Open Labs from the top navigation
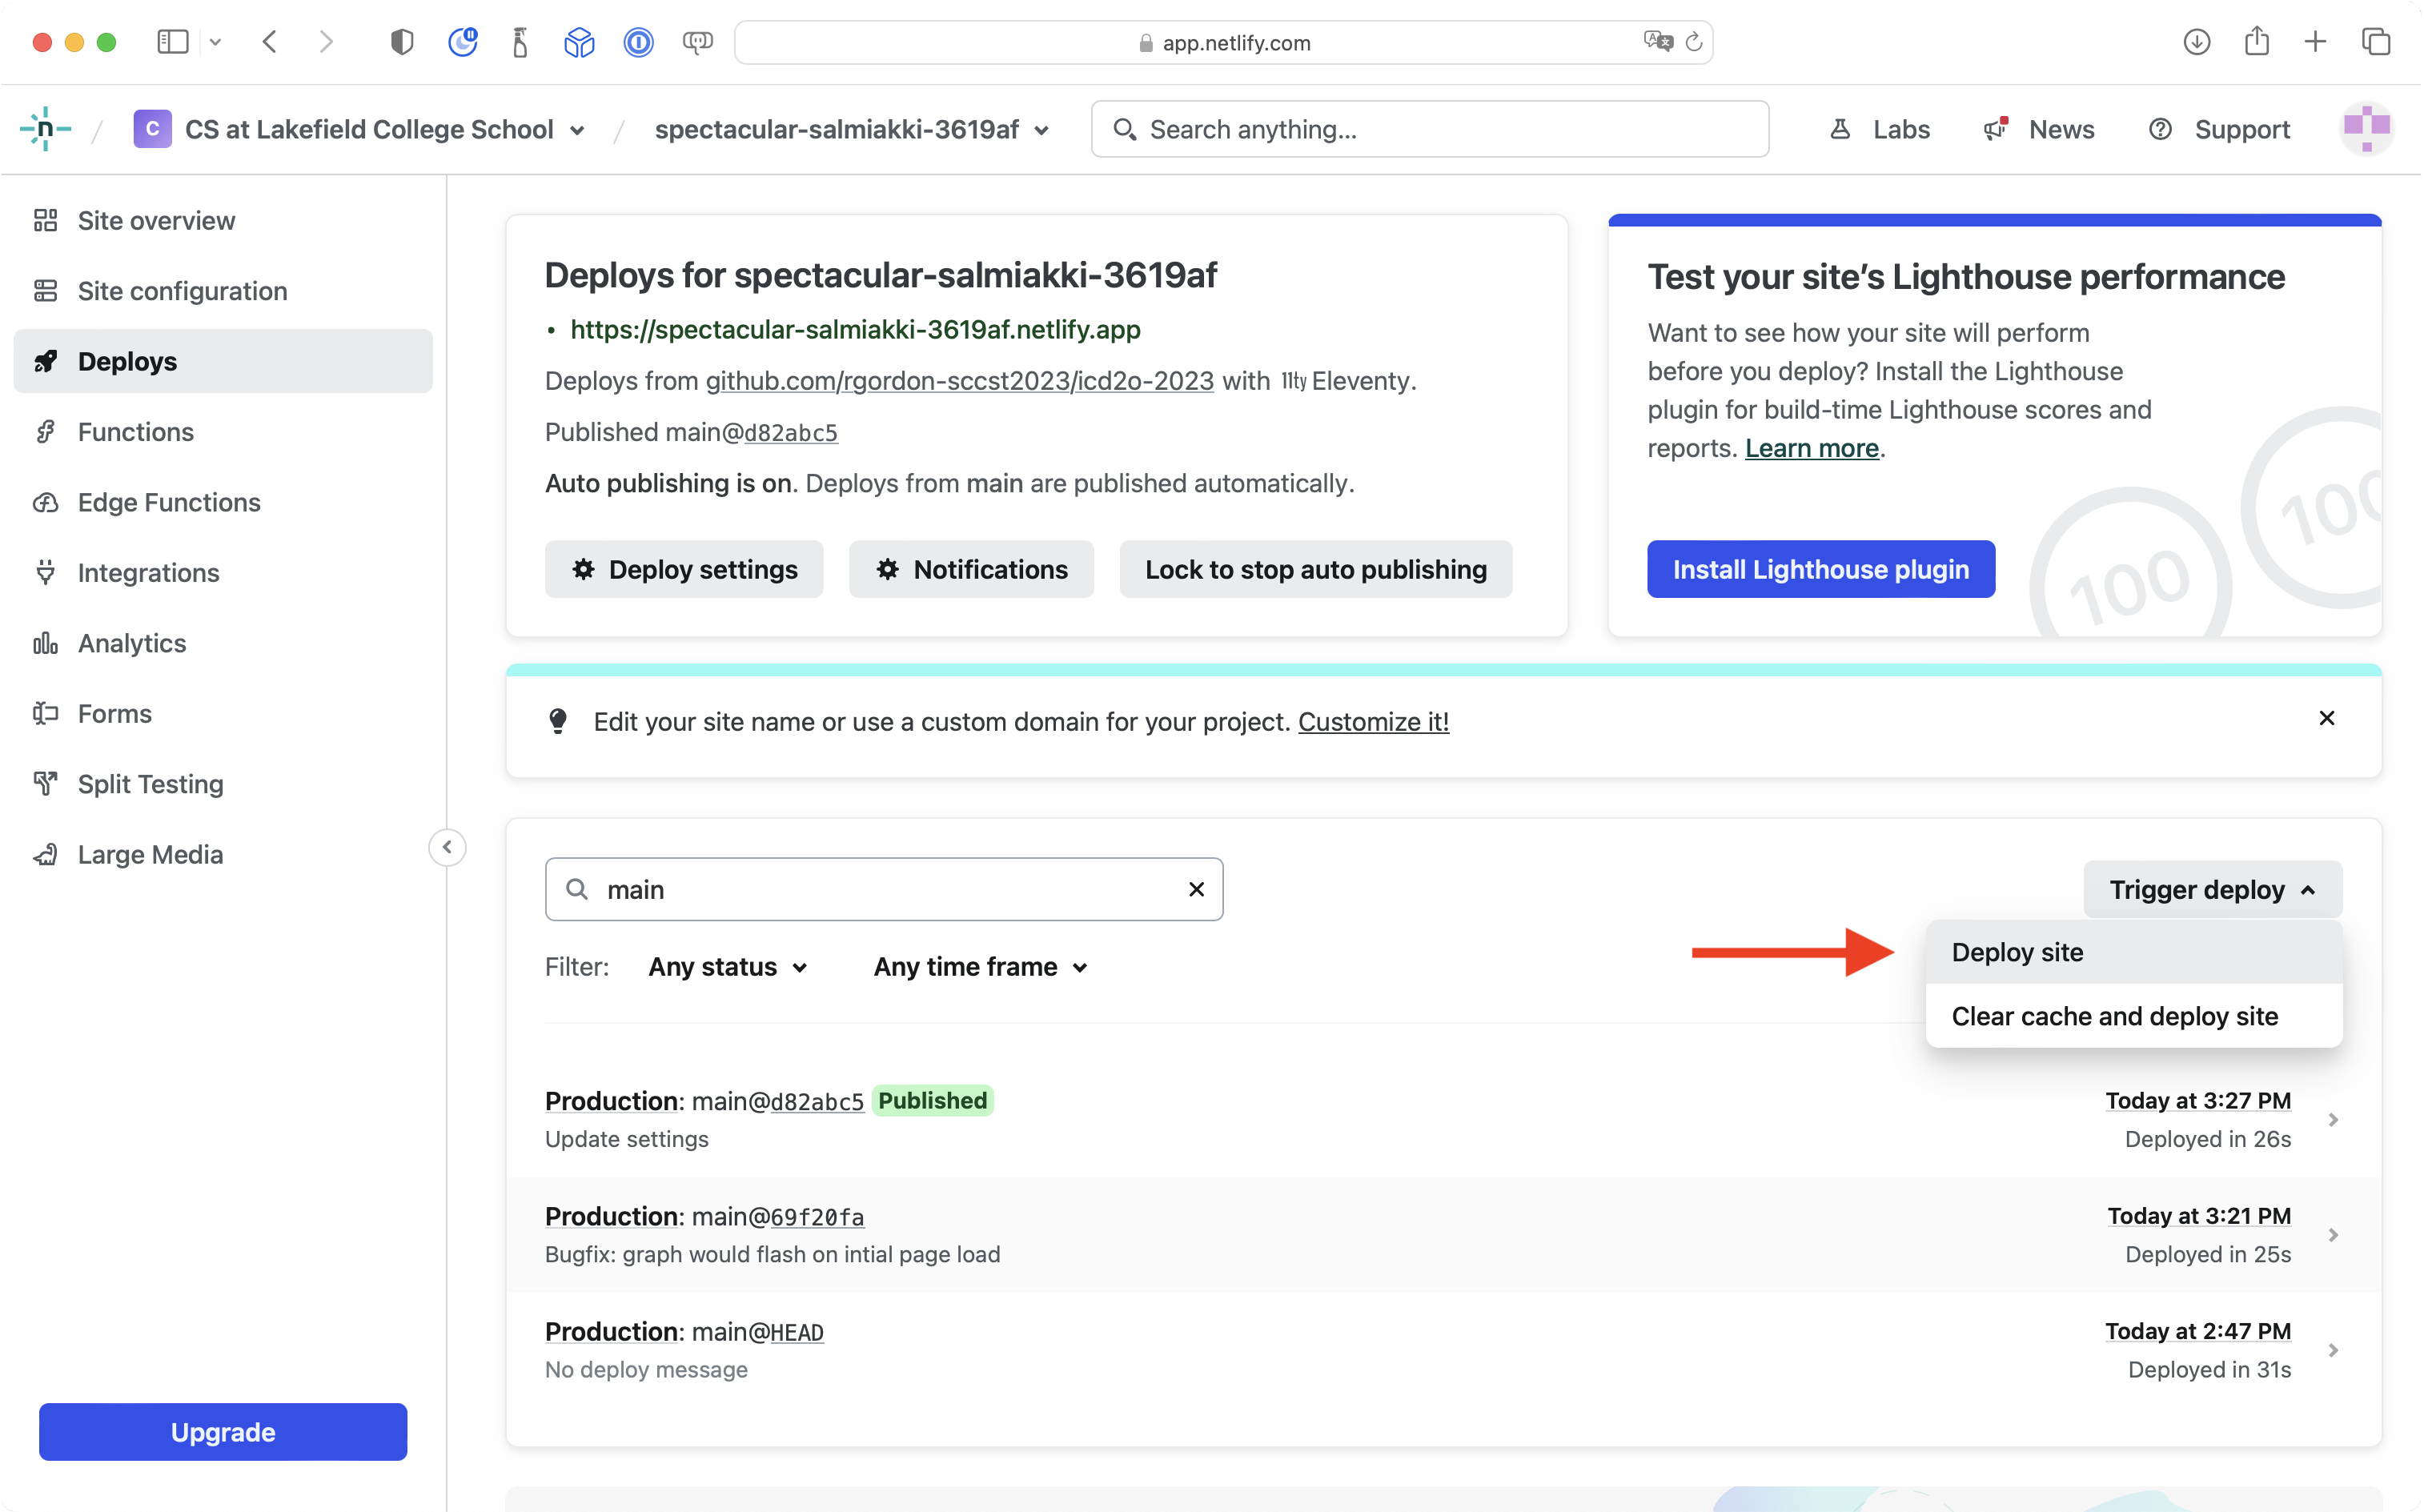 [1880, 129]
